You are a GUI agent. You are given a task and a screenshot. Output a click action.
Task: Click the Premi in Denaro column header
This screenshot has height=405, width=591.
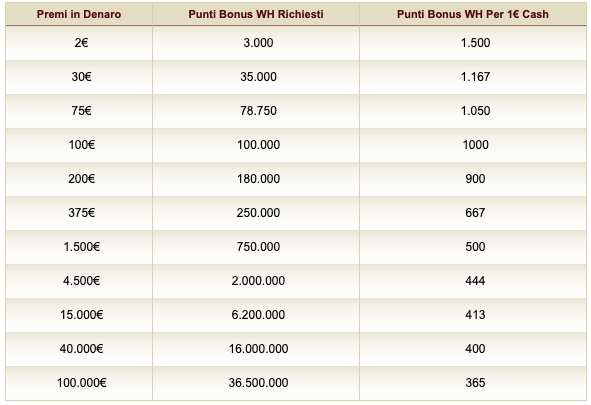pyautogui.click(x=79, y=14)
